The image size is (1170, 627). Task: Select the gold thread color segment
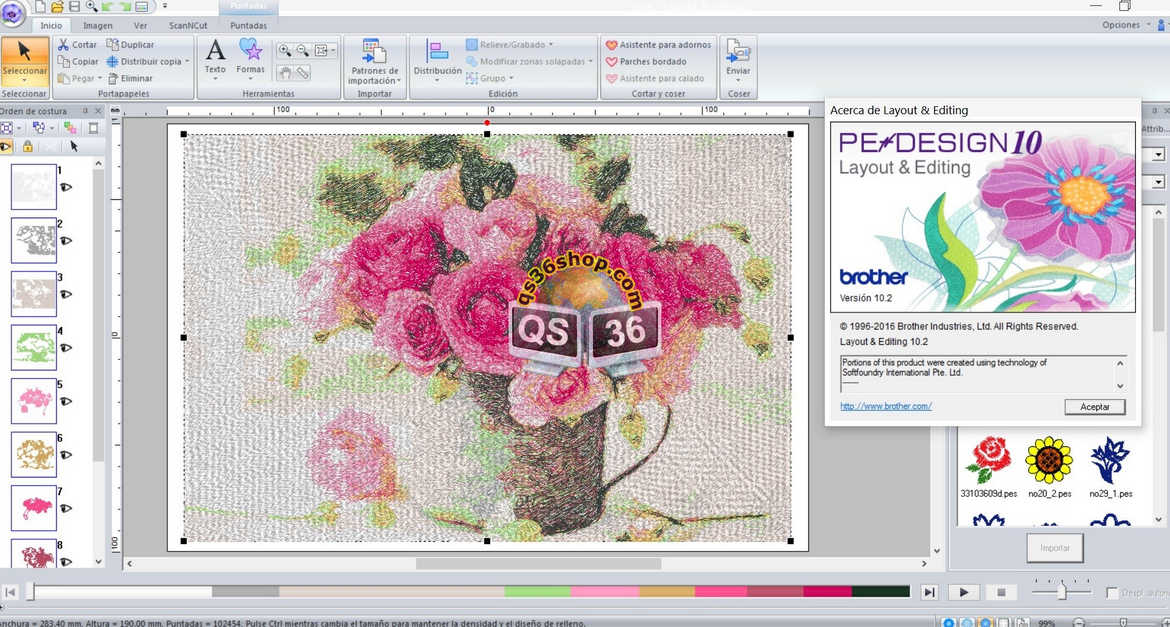point(667,592)
